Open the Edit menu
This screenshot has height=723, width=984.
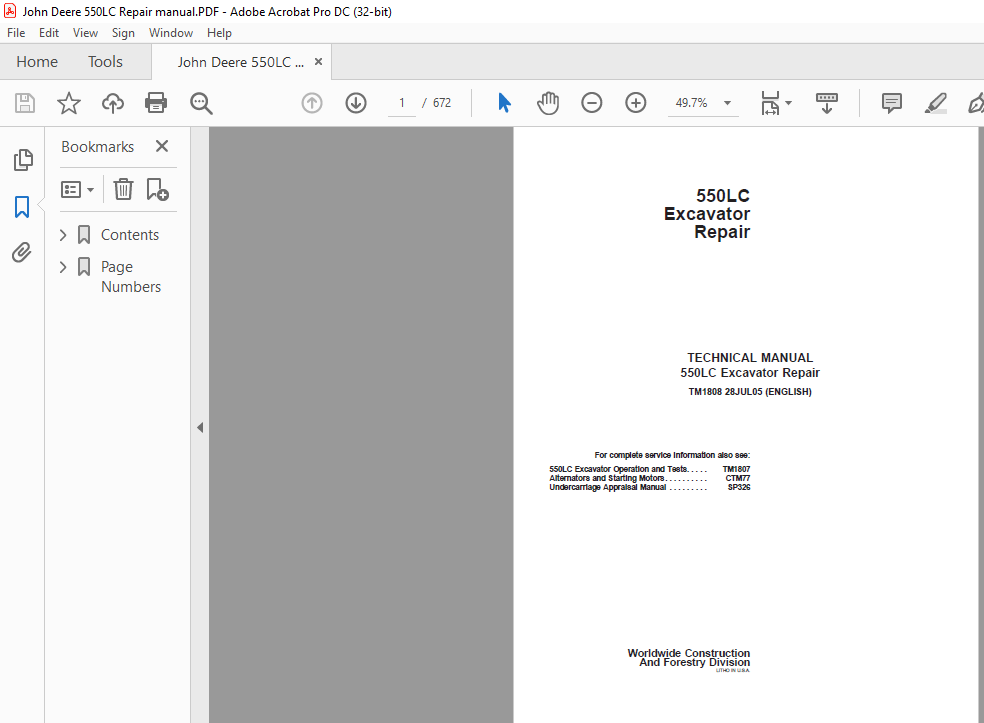(x=49, y=33)
